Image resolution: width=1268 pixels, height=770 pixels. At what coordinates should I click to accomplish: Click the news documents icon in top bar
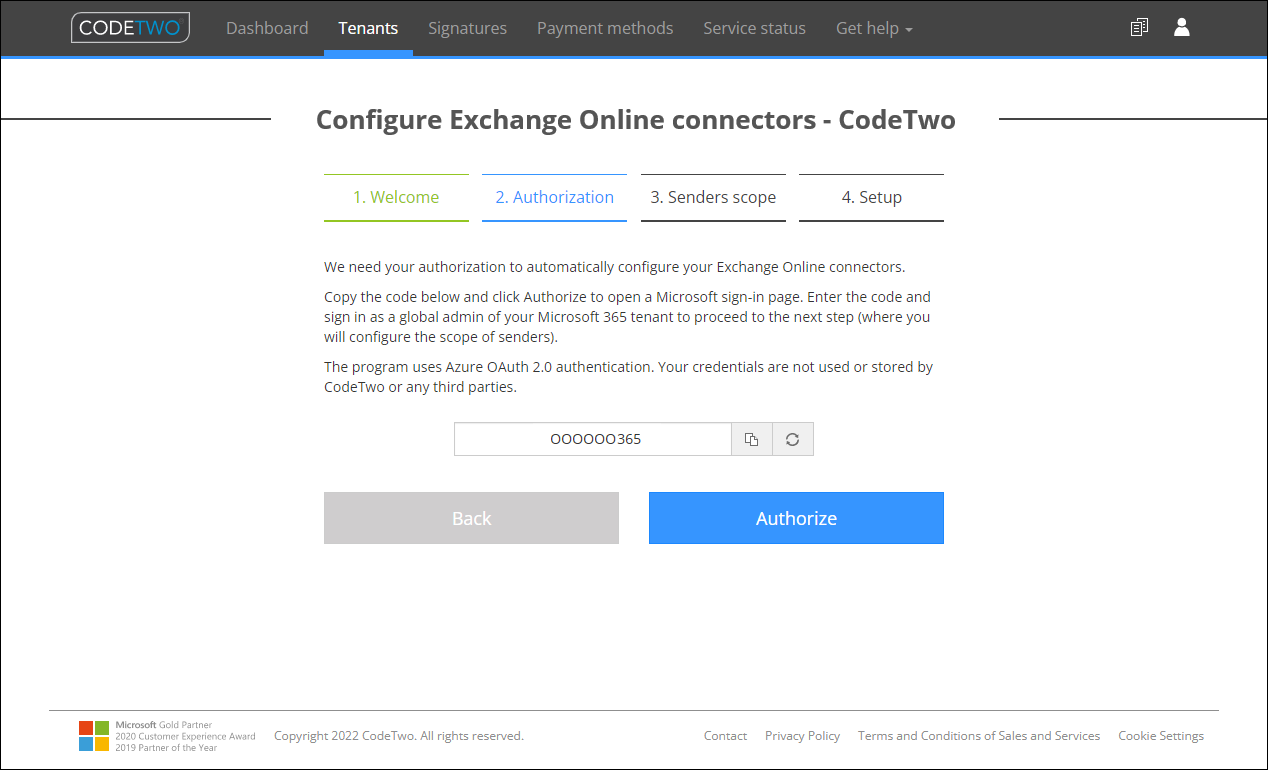tap(1139, 27)
